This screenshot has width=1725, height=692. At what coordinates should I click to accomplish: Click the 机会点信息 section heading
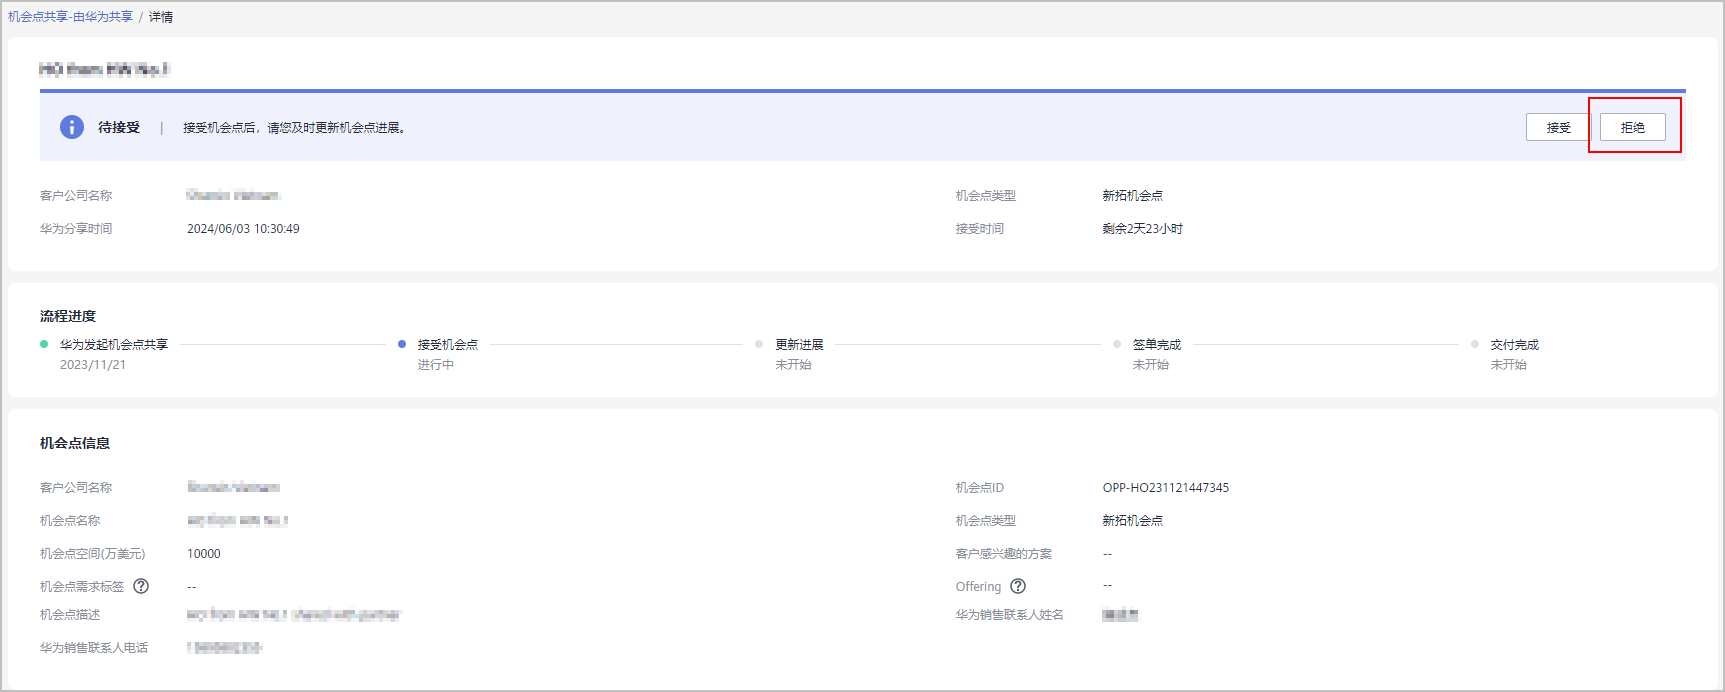pyautogui.click(x=75, y=443)
